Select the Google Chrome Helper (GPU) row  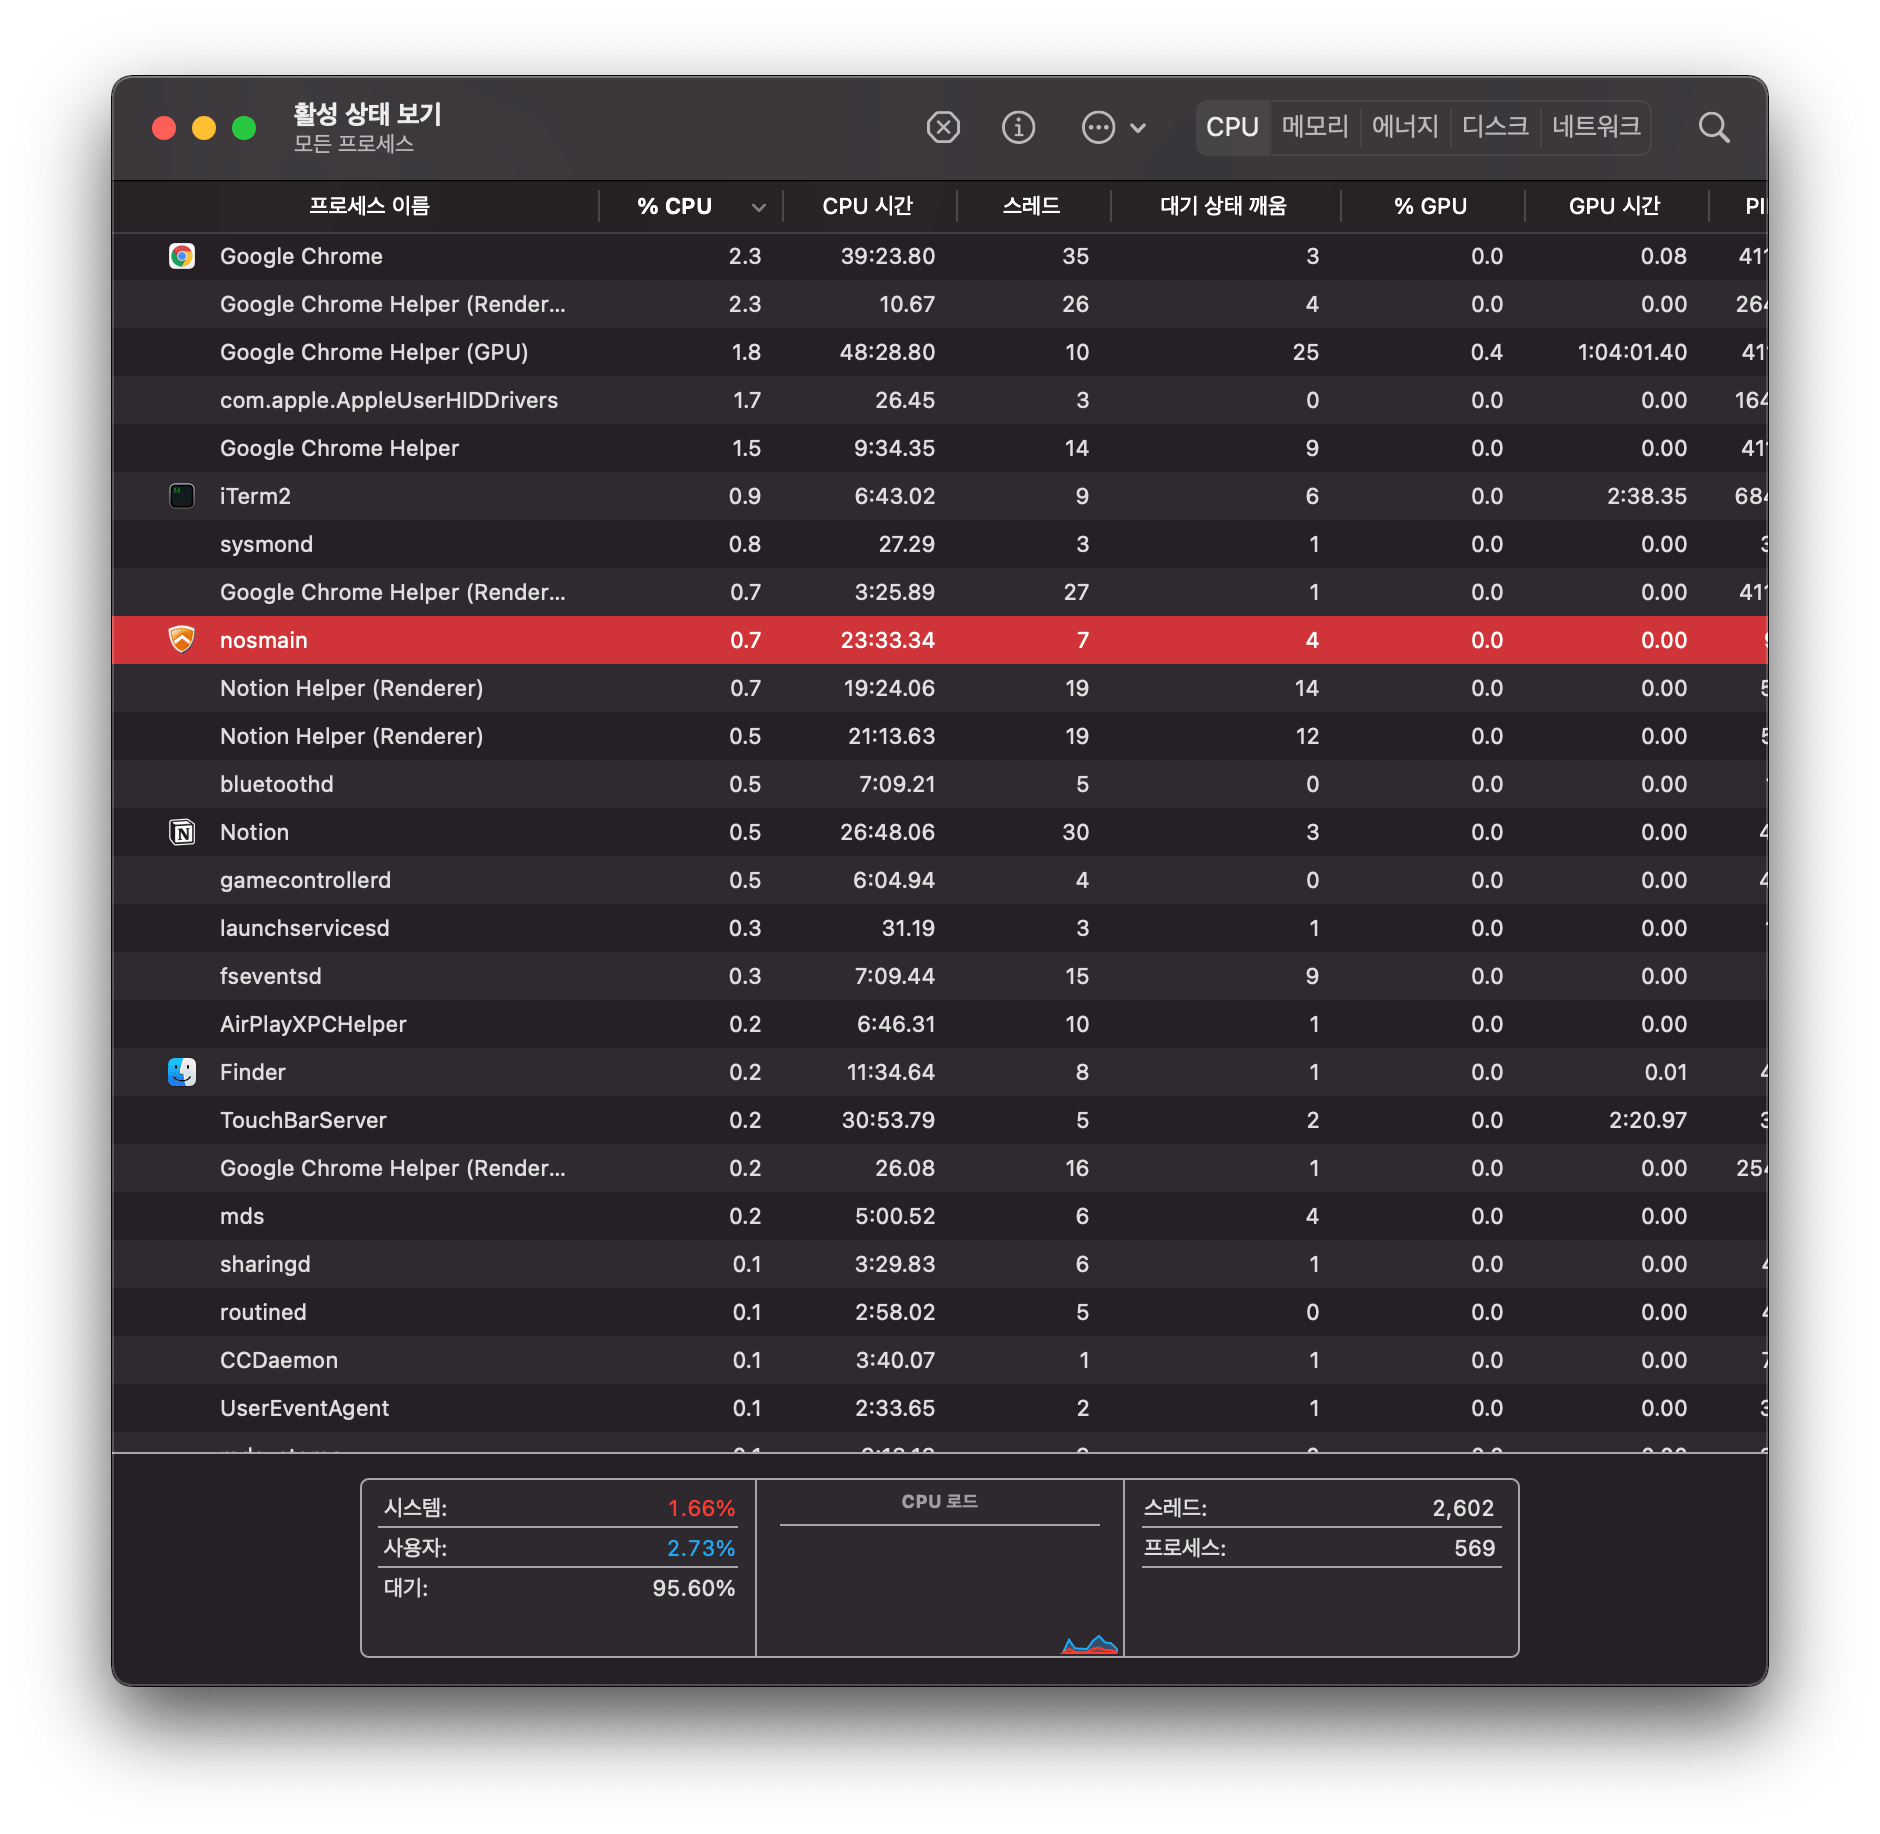[x=940, y=352]
